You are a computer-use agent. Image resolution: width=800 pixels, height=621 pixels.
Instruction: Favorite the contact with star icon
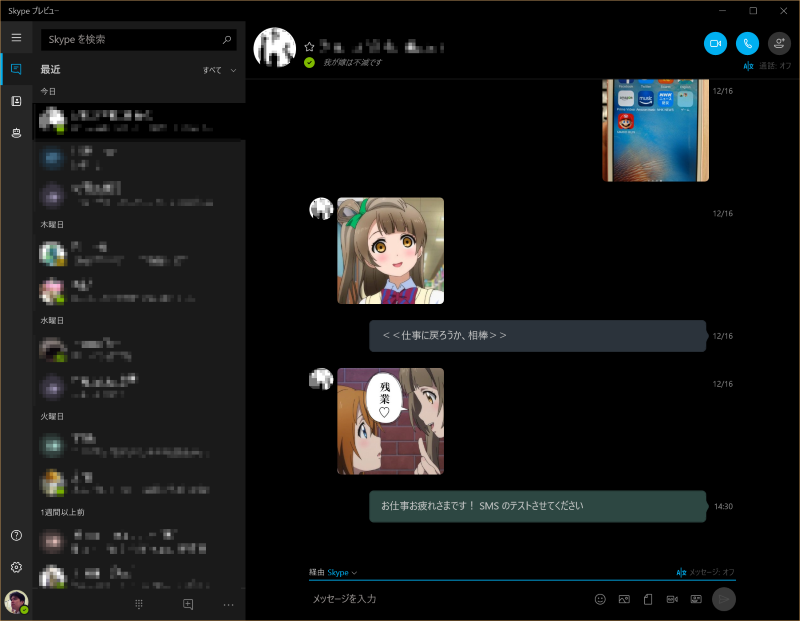(x=309, y=47)
